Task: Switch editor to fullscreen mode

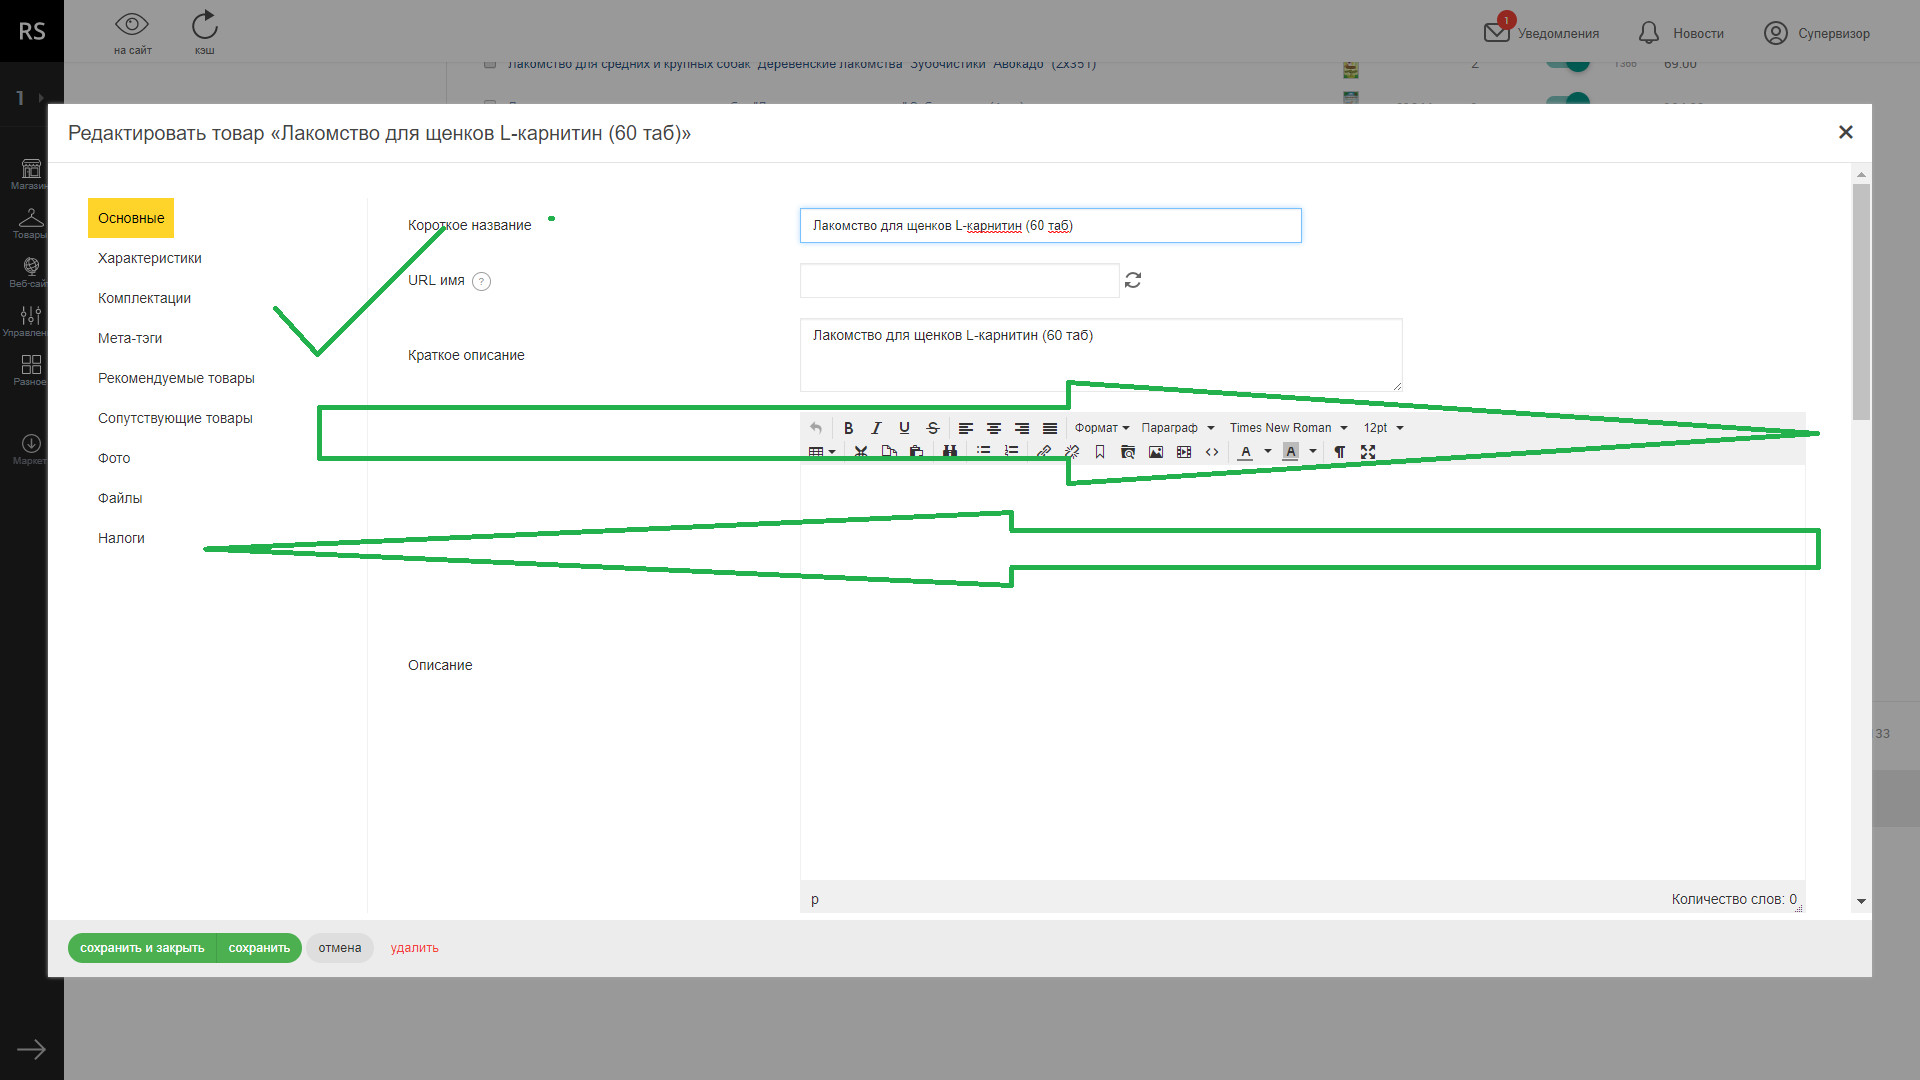Action: click(x=1368, y=452)
